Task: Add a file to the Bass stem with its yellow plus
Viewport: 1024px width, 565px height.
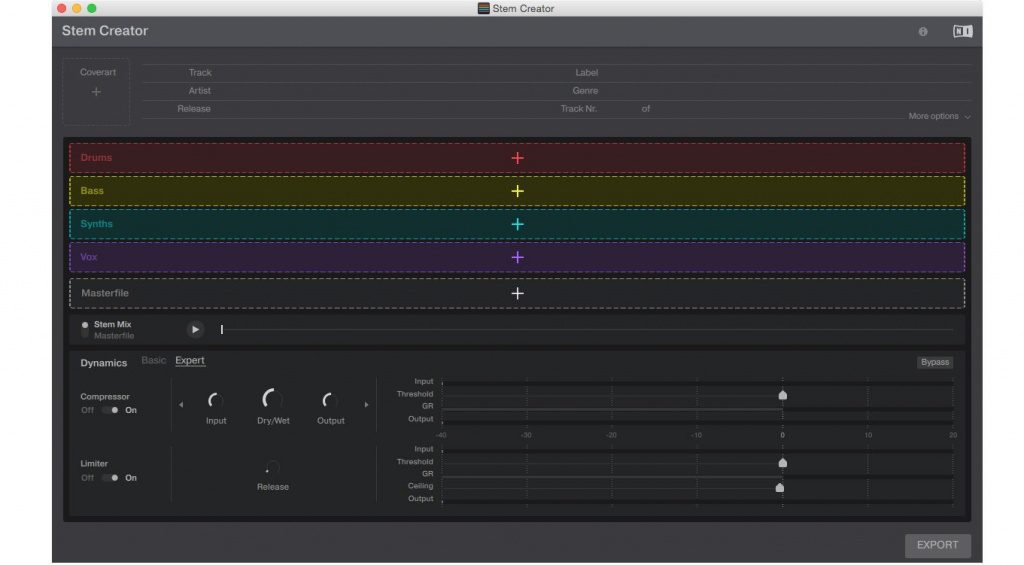Action: 517,191
